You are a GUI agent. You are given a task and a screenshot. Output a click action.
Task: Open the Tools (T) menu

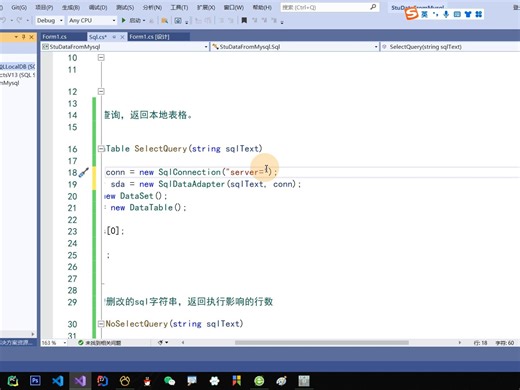(179, 7)
